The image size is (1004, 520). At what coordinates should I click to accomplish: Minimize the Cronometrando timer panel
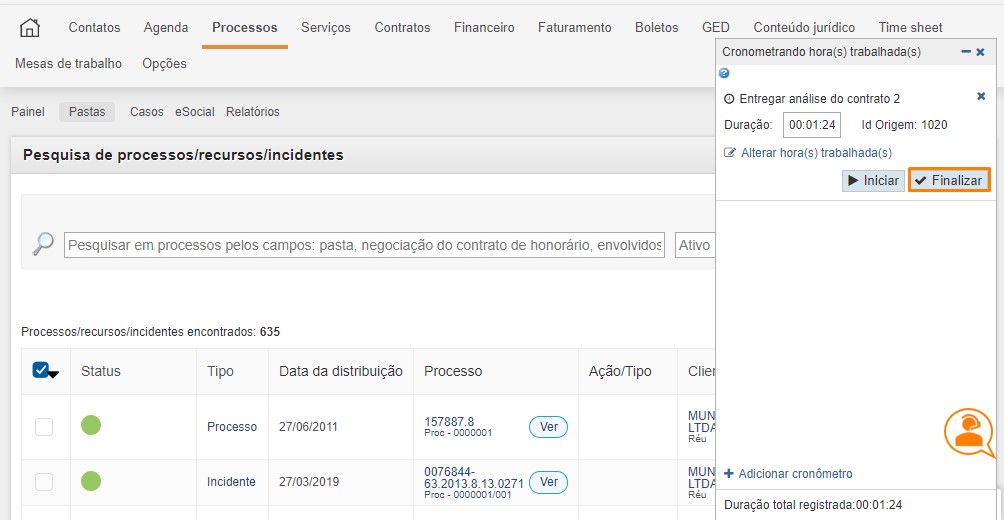pyautogui.click(x=965, y=51)
